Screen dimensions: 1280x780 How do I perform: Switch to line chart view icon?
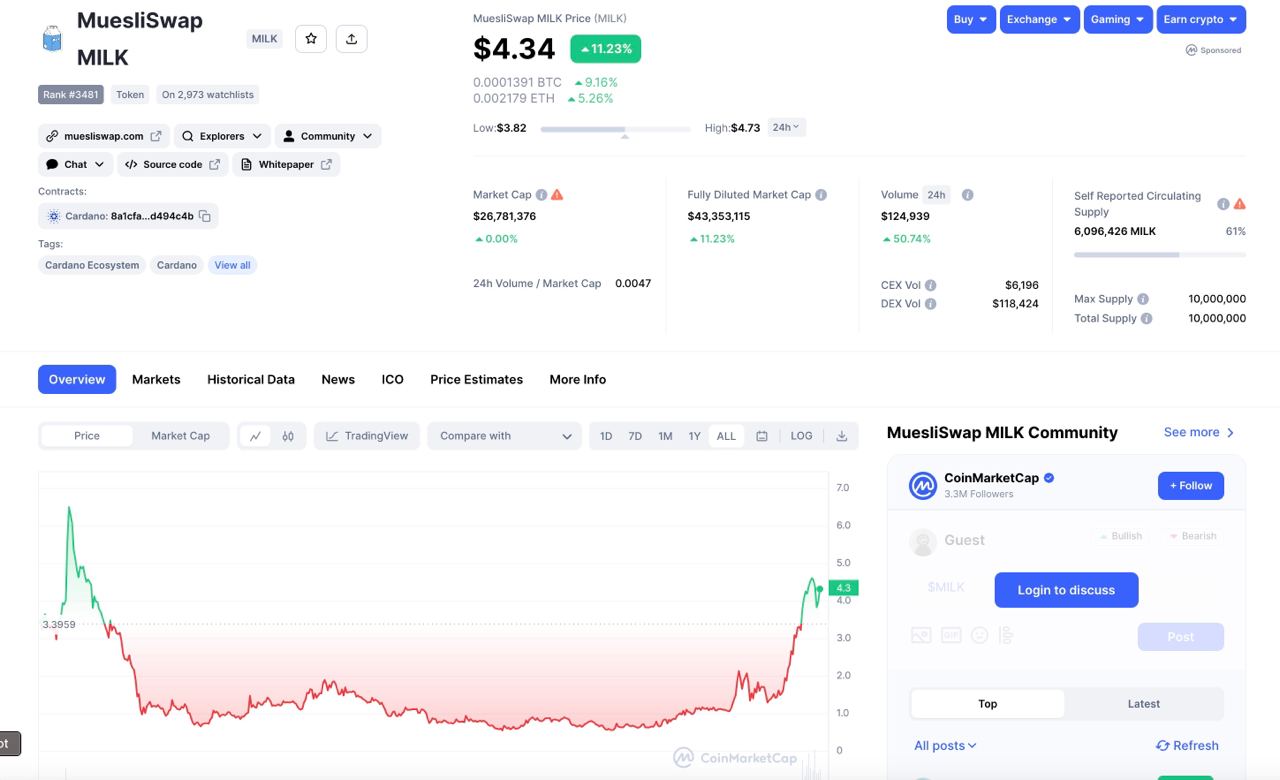[x=255, y=436]
